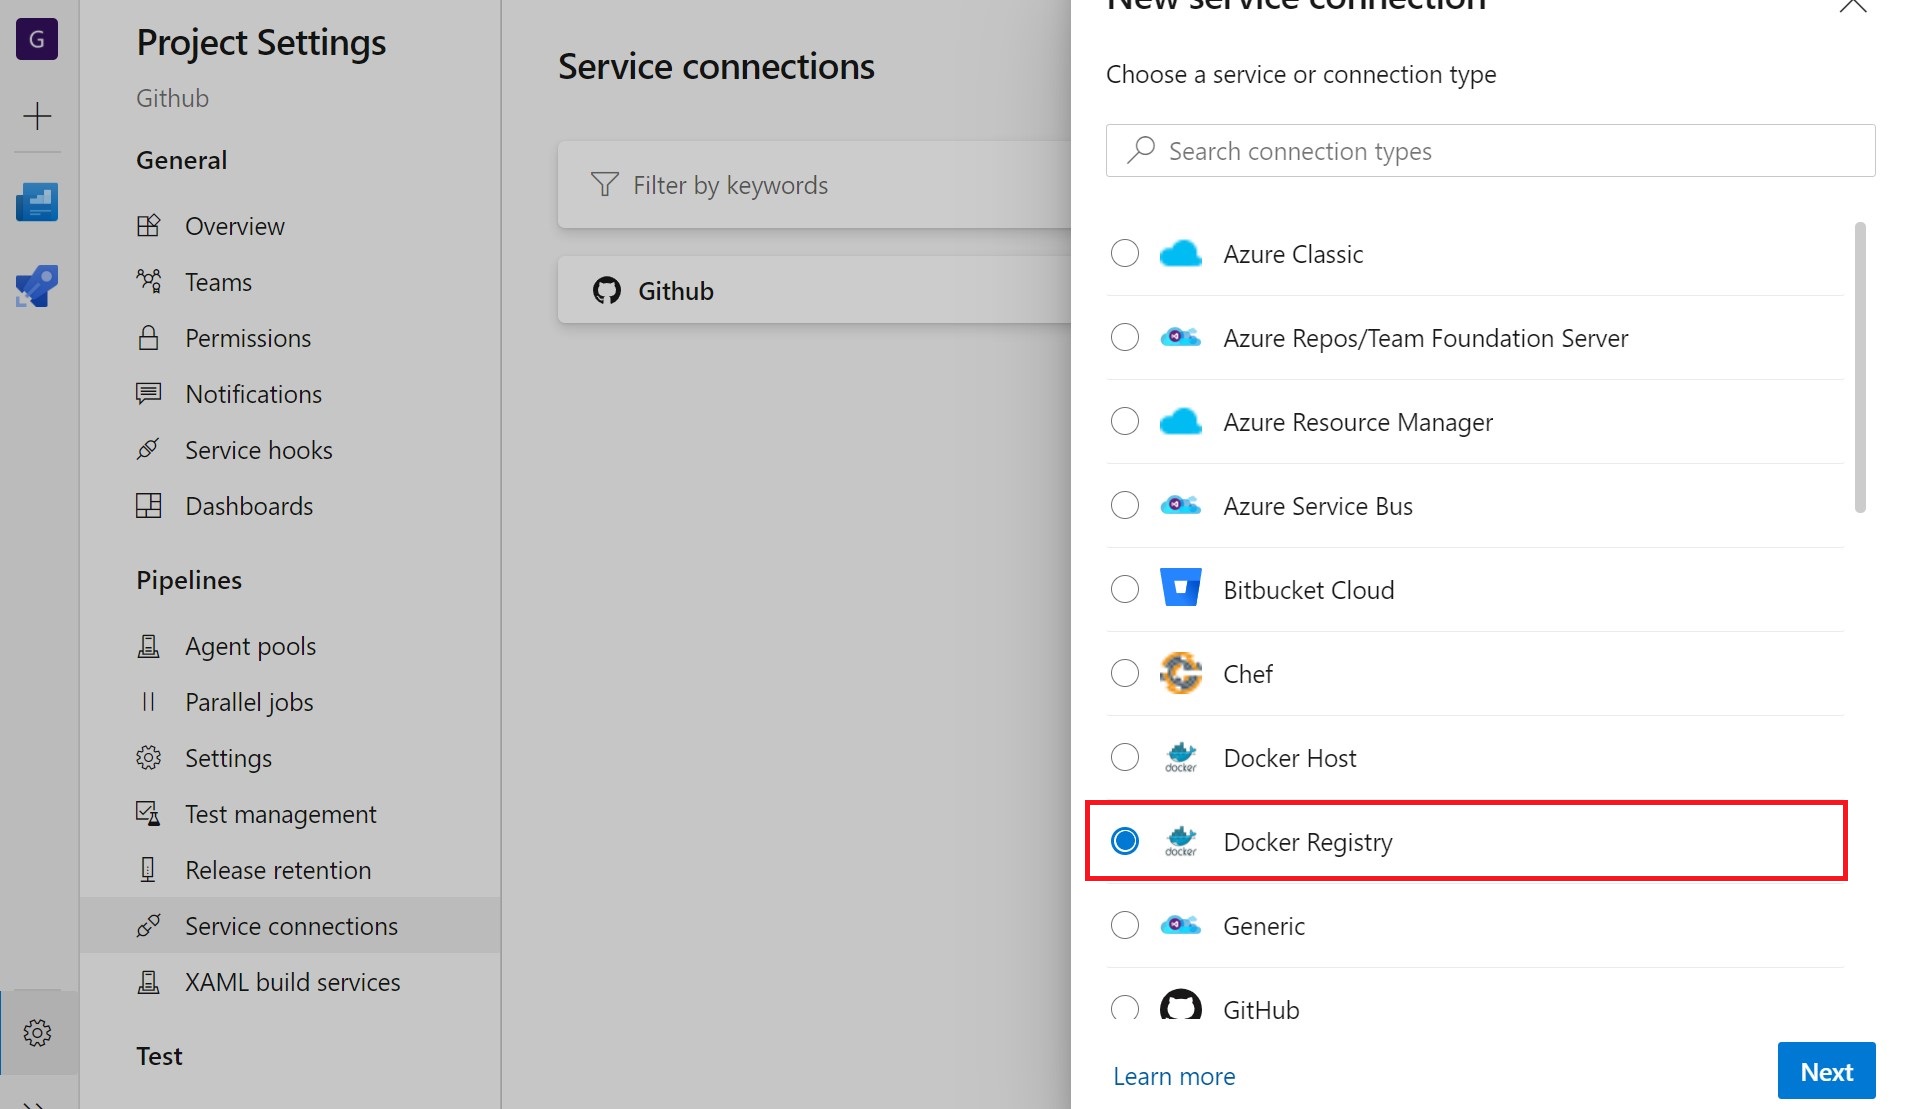Open Dashboards settings page
This screenshot has width=1908, height=1109.
[290, 506]
